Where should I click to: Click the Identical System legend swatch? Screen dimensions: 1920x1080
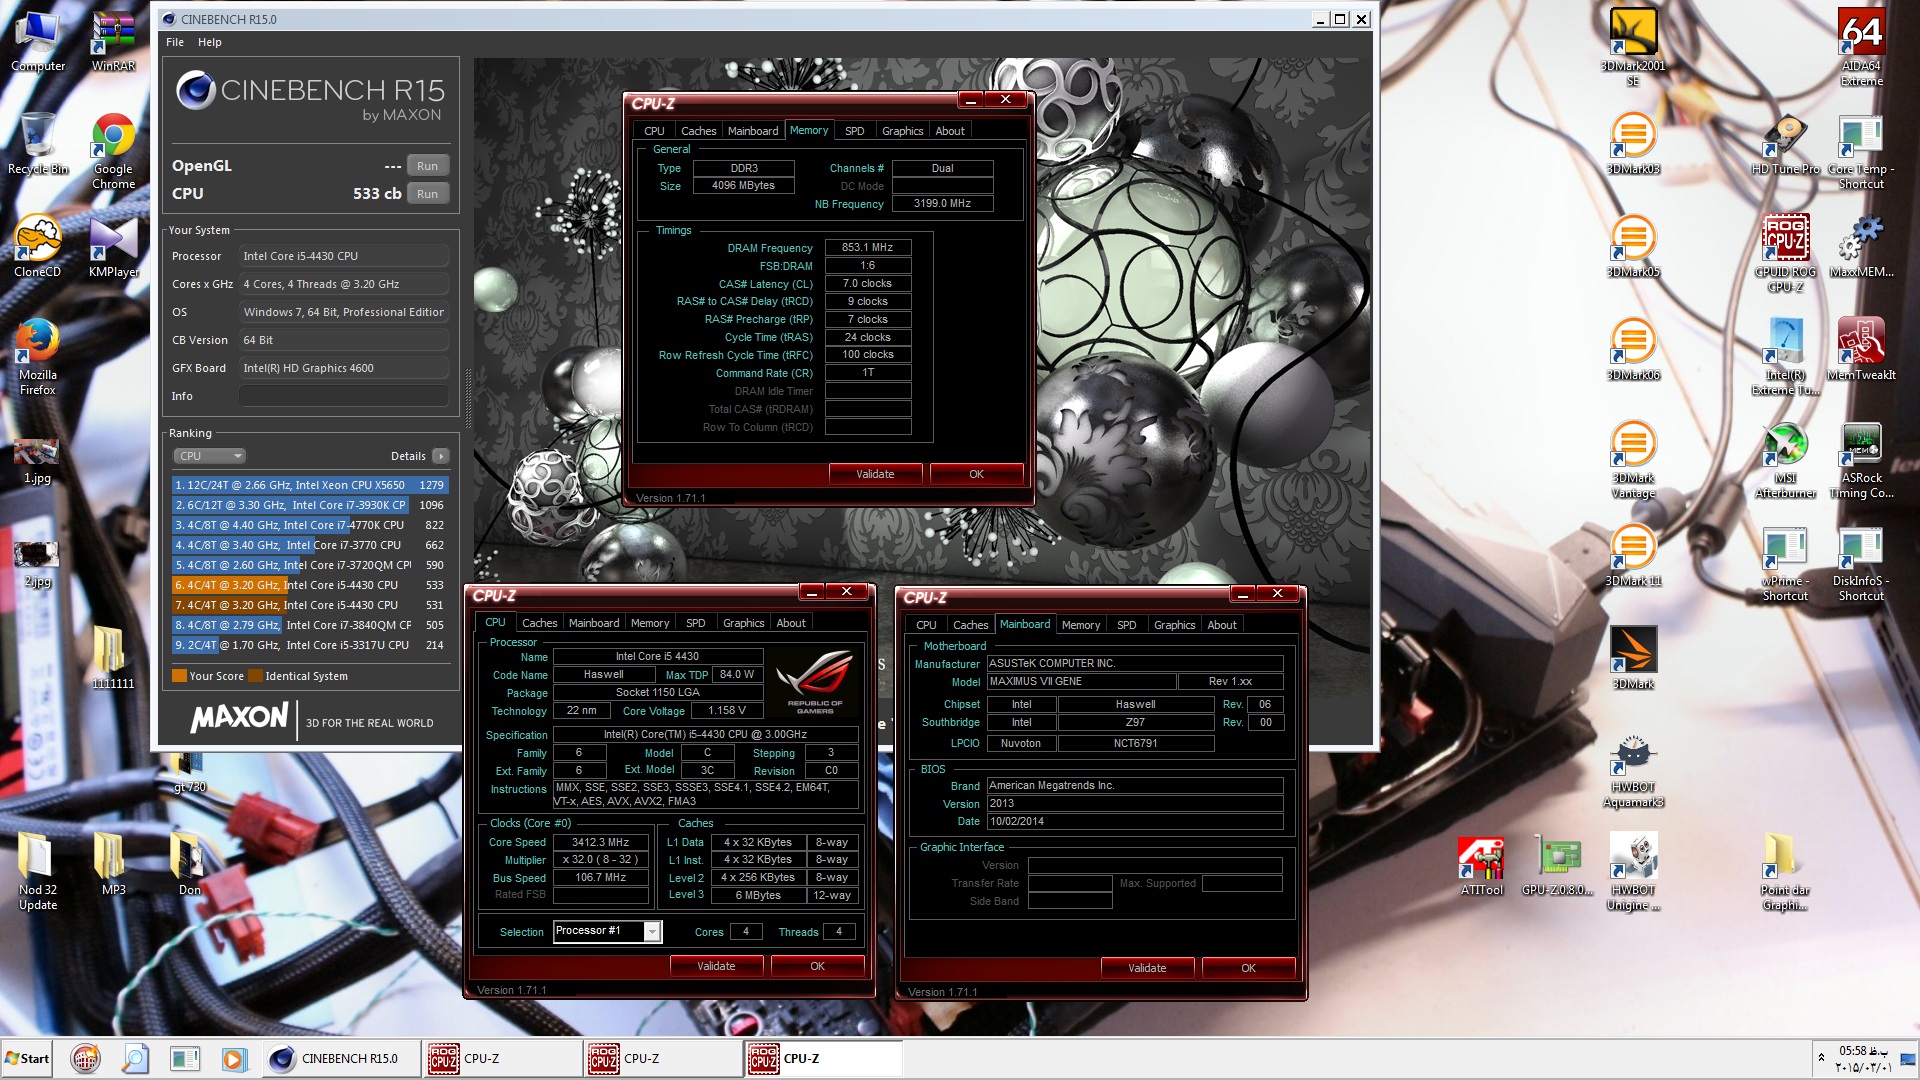[256, 676]
